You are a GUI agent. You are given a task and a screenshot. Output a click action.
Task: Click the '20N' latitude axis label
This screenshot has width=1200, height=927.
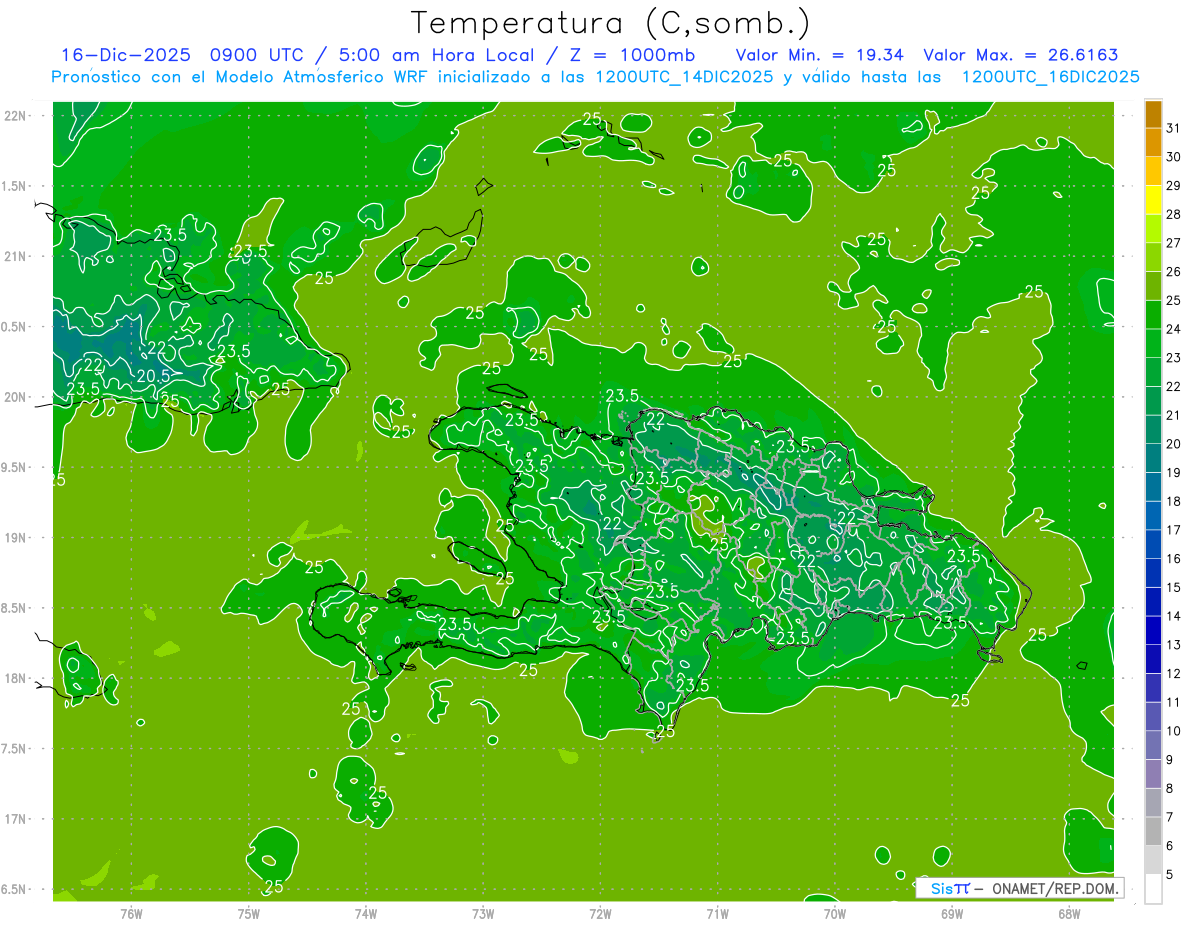click(x=15, y=397)
